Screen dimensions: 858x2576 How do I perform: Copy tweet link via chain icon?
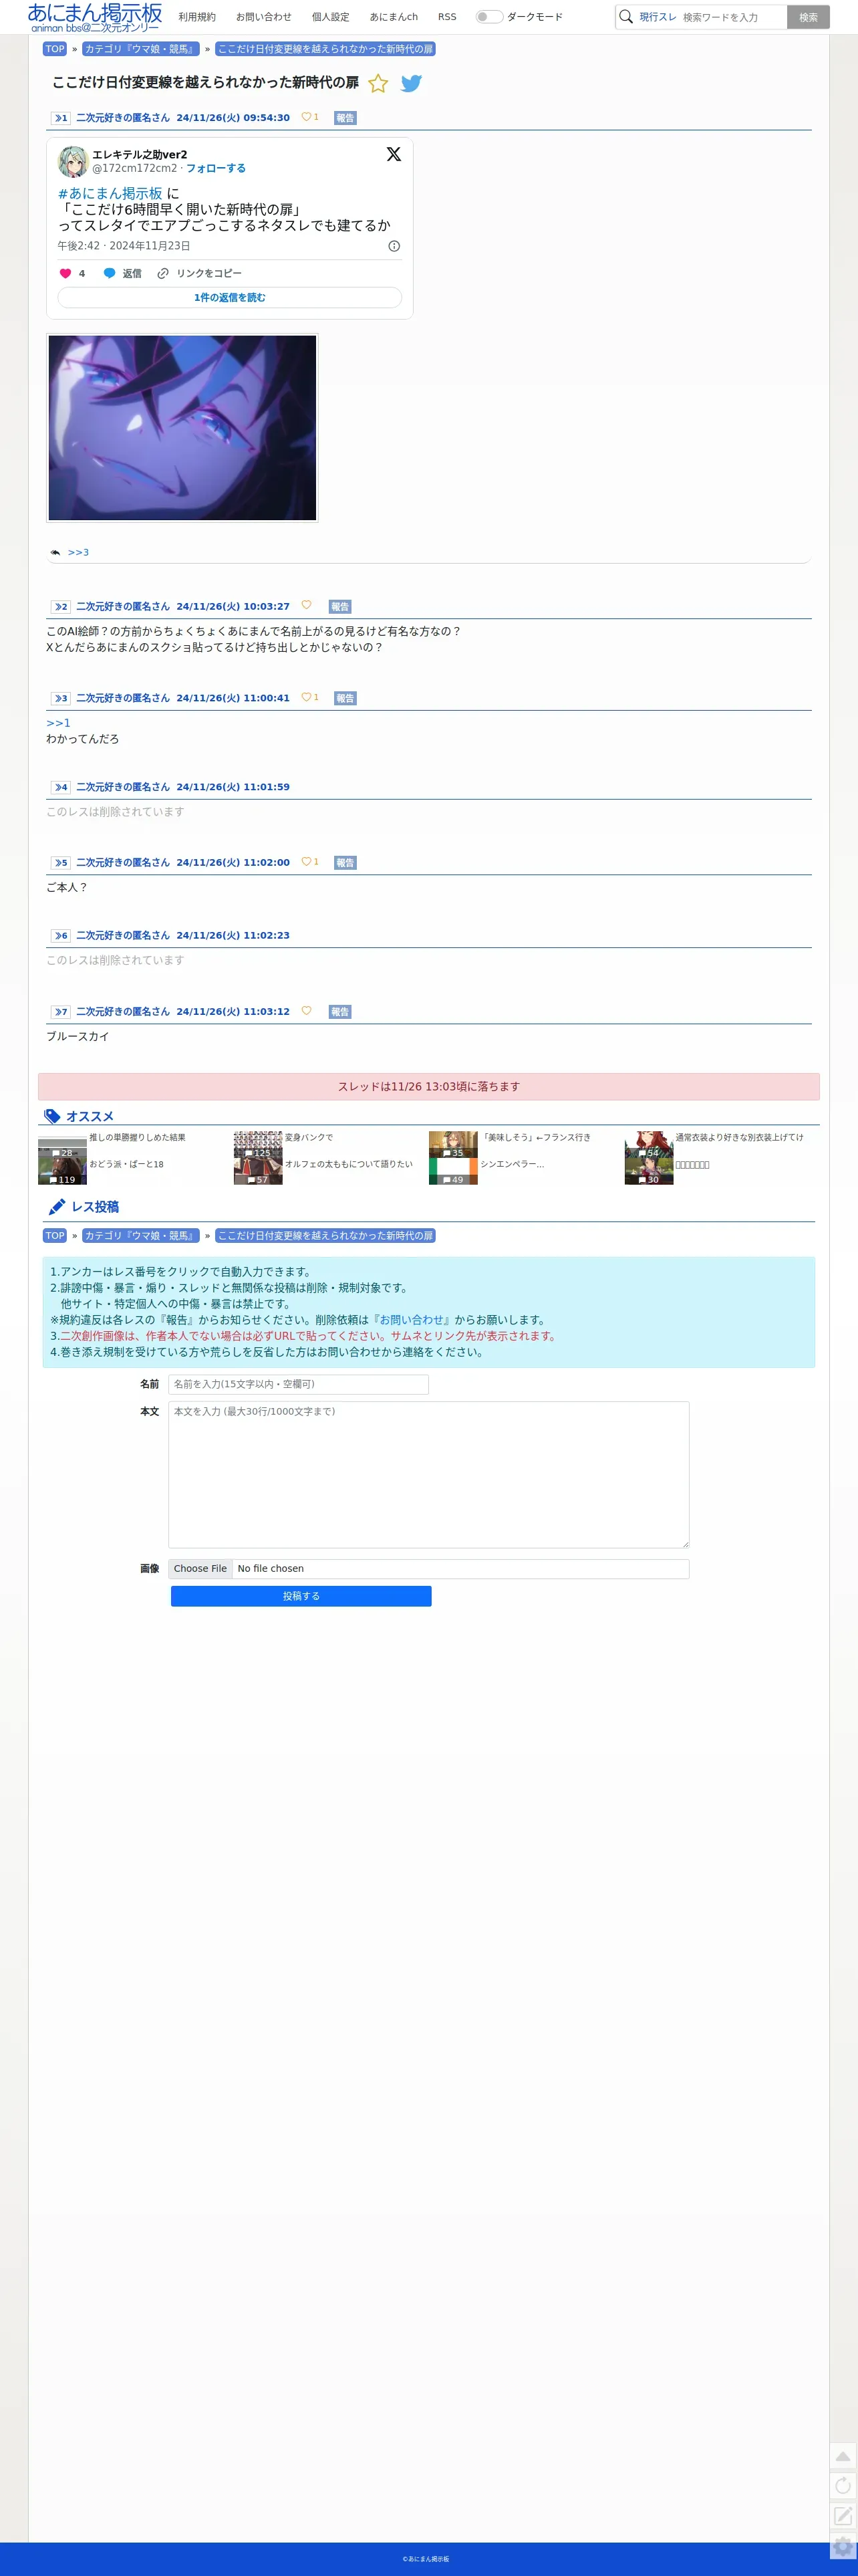[163, 273]
